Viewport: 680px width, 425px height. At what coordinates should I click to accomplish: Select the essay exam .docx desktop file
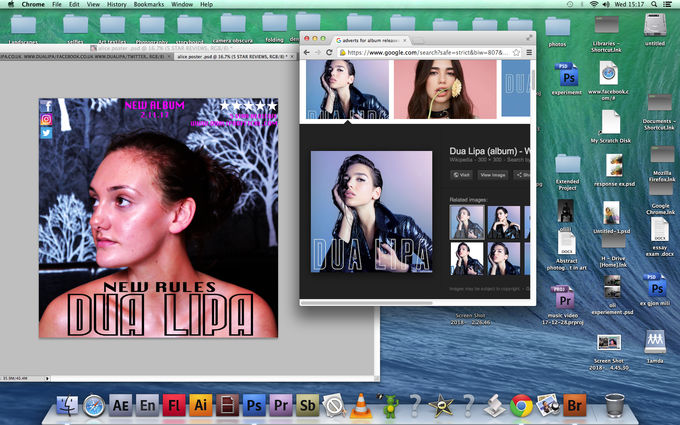click(660, 236)
